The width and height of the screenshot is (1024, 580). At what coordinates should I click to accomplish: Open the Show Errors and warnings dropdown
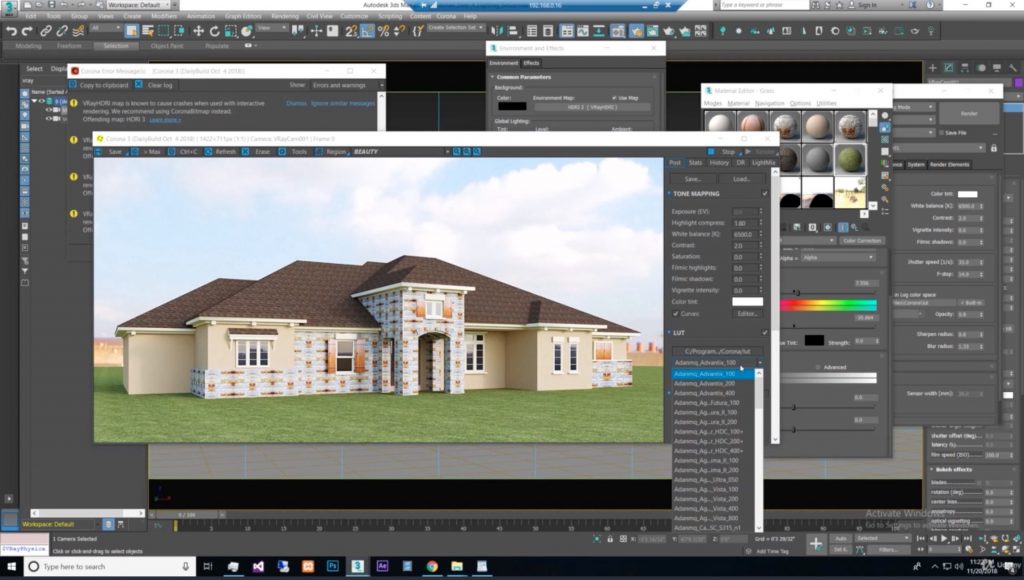348,86
